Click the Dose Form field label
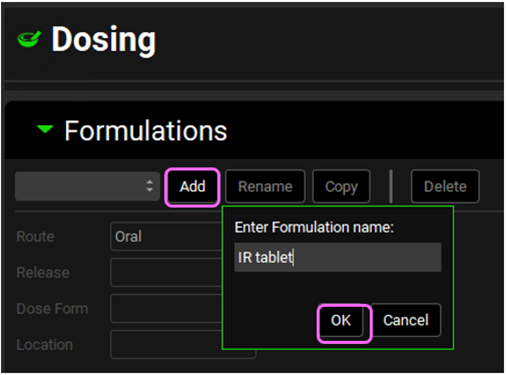The image size is (507, 375). click(x=52, y=309)
